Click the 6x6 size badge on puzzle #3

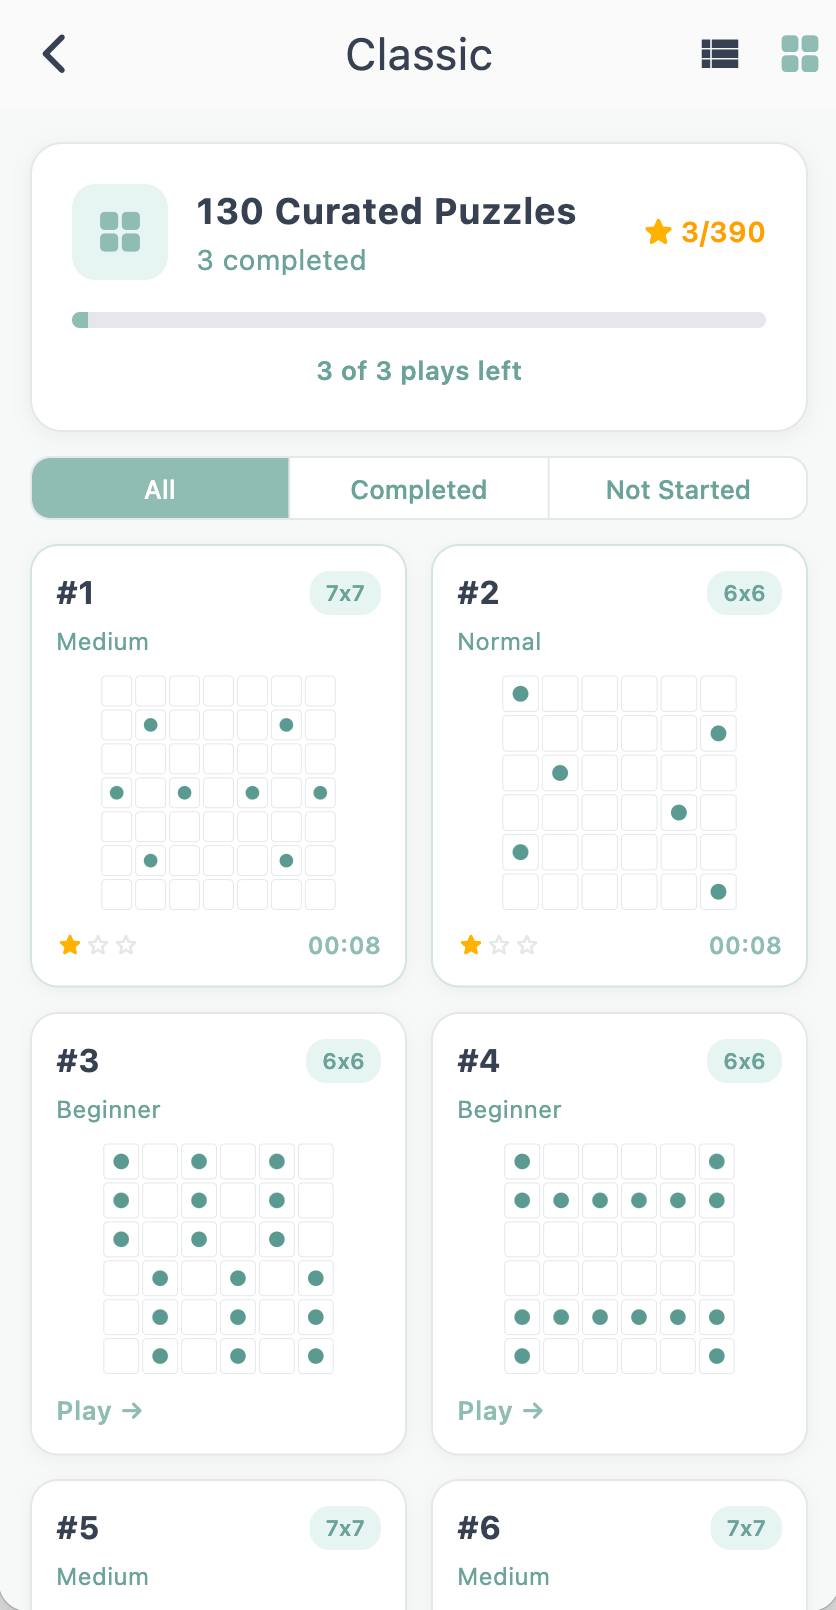[x=343, y=1061]
